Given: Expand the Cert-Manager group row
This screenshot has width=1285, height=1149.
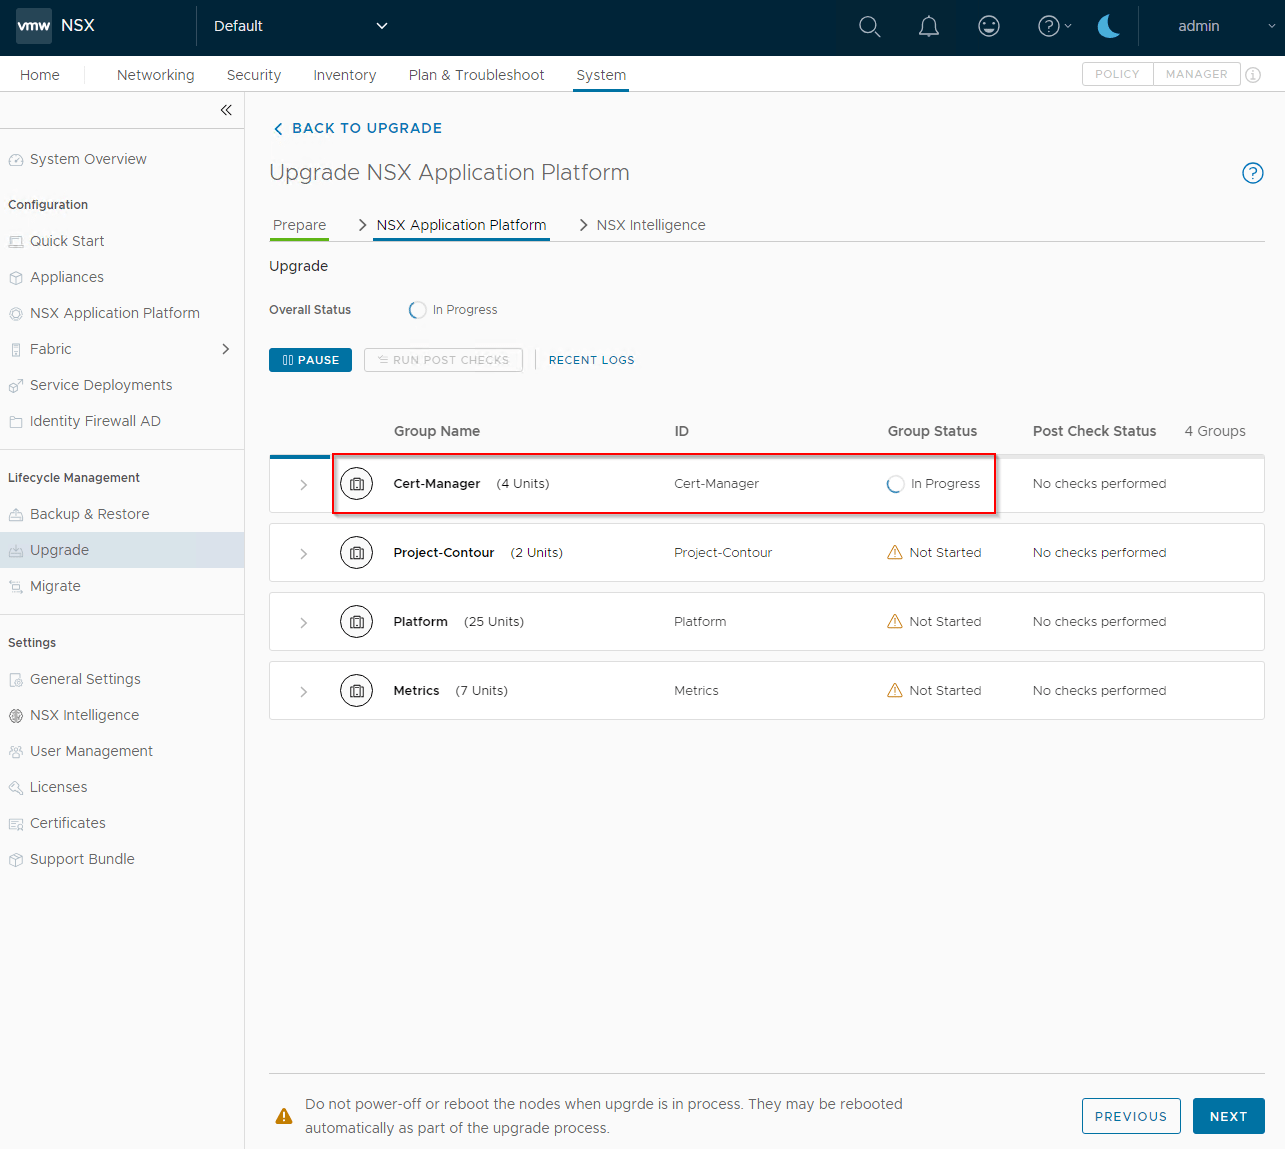Looking at the screenshot, I should click(x=304, y=485).
